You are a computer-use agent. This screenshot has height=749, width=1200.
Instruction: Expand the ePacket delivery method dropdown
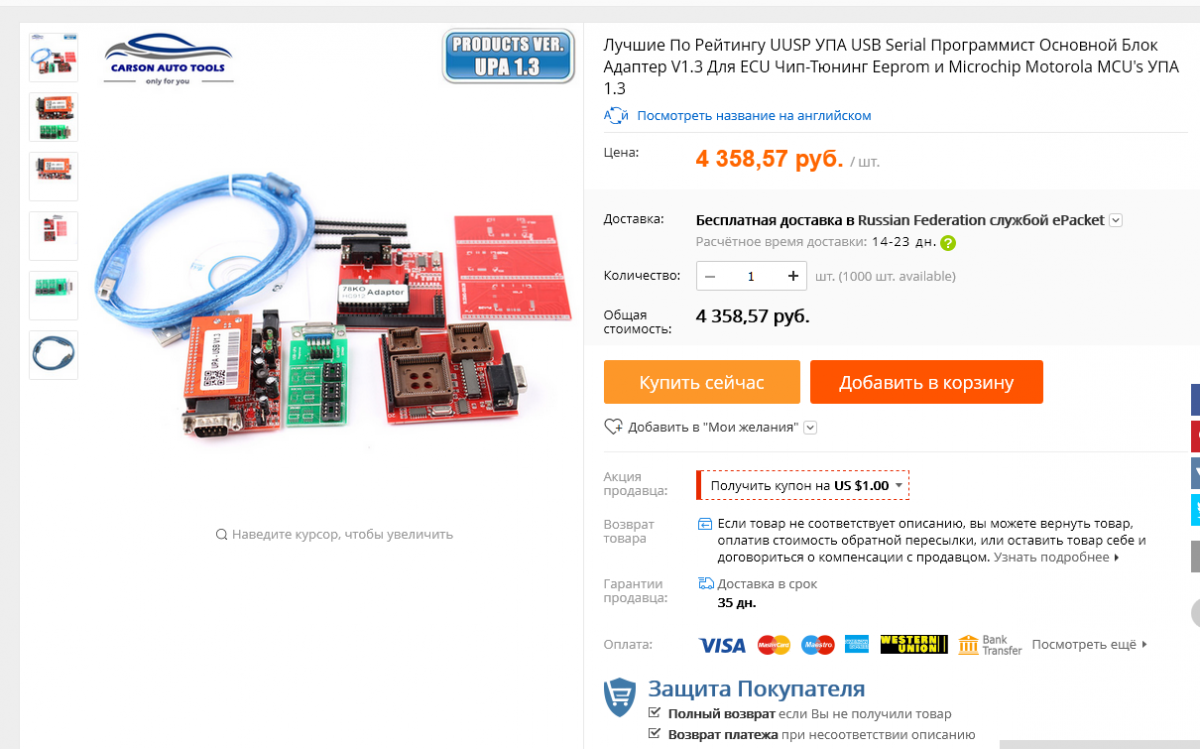1116,221
